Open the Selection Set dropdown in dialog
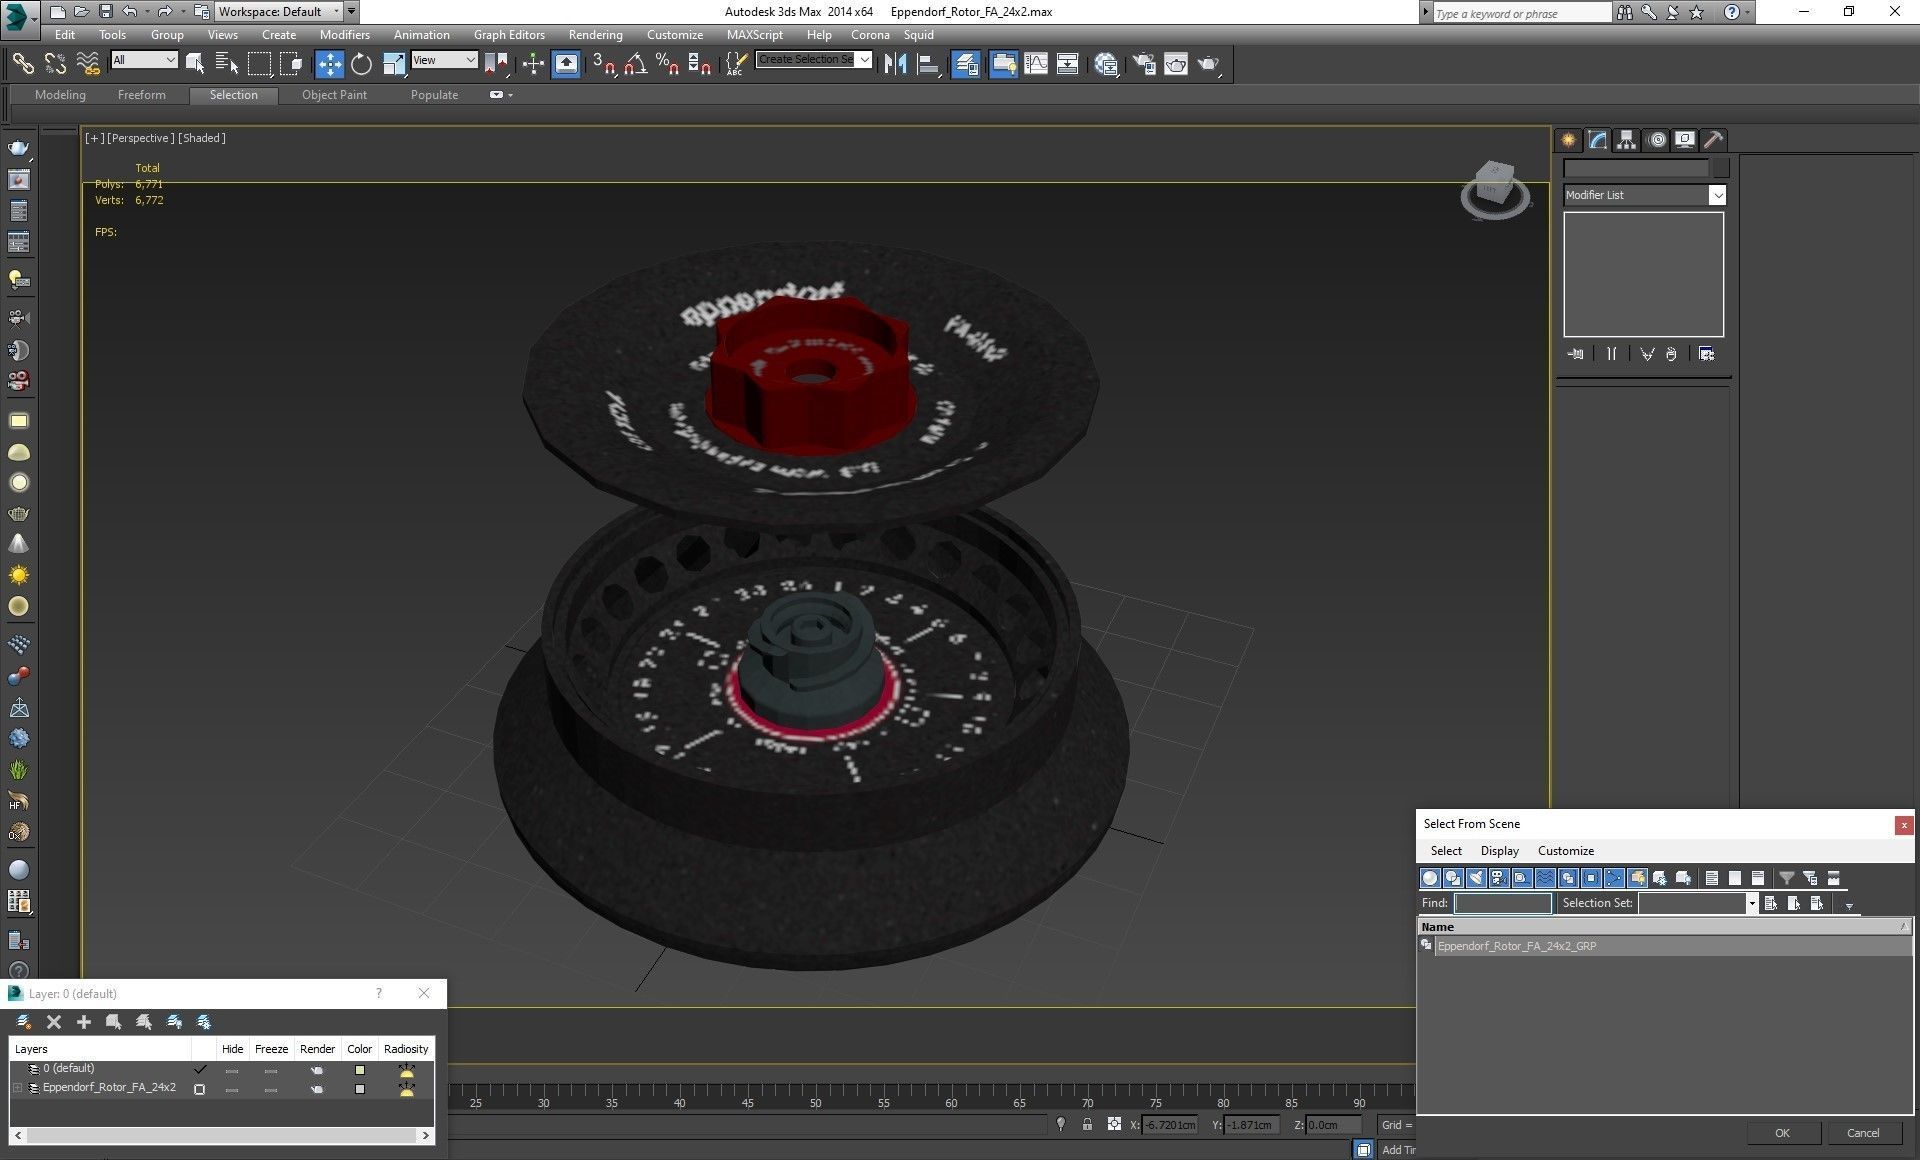The width and height of the screenshot is (1920, 1160). pyautogui.click(x=1751, y=903)
